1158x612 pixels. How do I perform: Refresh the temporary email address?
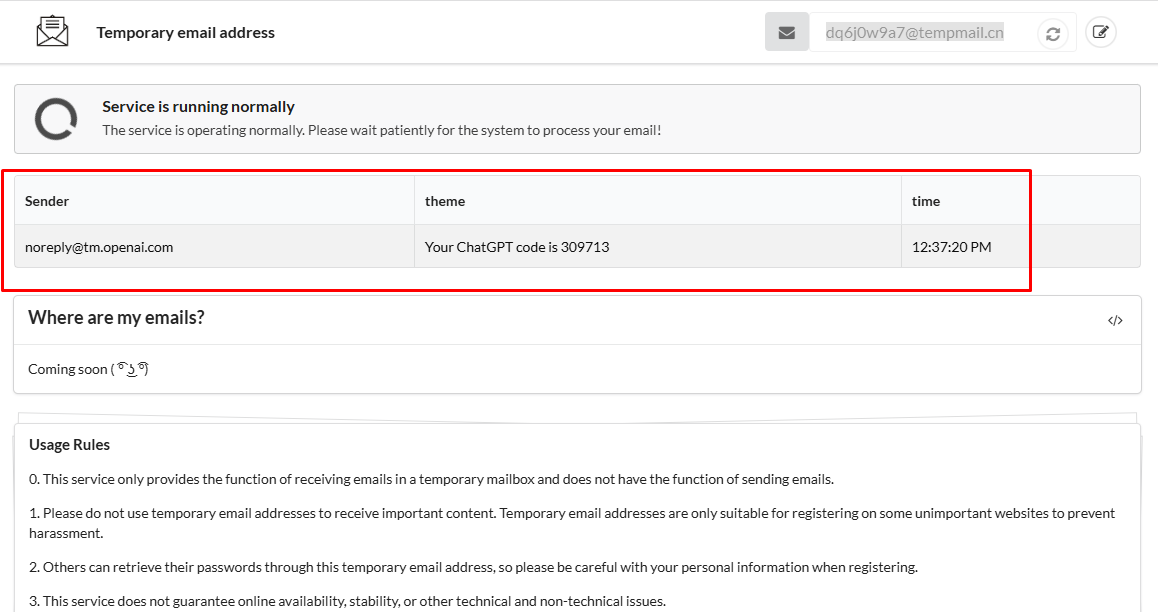point(1053,34)
